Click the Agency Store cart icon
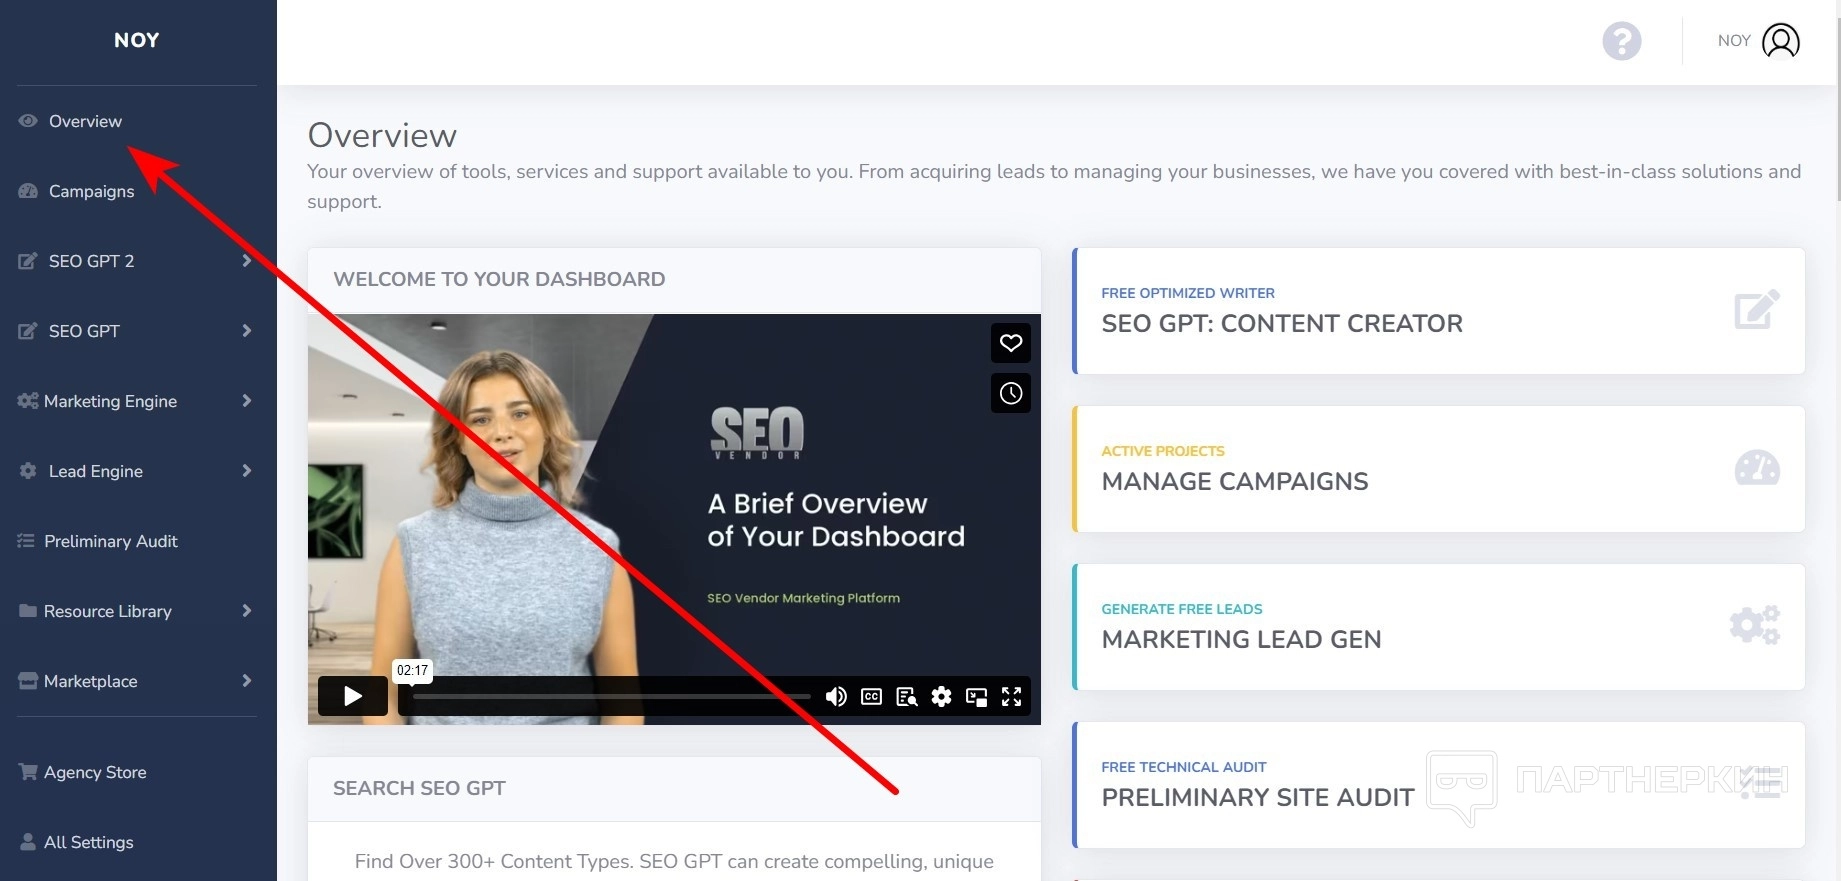The image size is (1841, 881). click(x=28, y=772)
